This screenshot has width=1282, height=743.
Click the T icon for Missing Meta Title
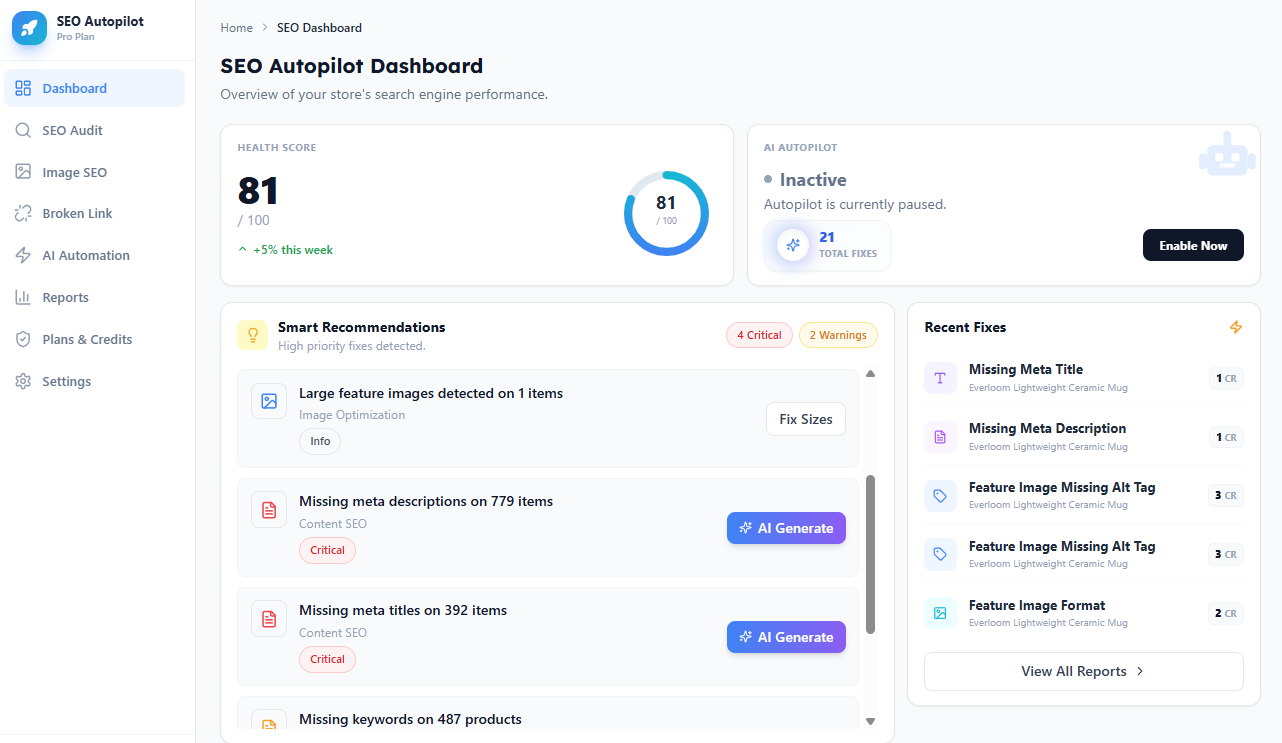(940, 378)
